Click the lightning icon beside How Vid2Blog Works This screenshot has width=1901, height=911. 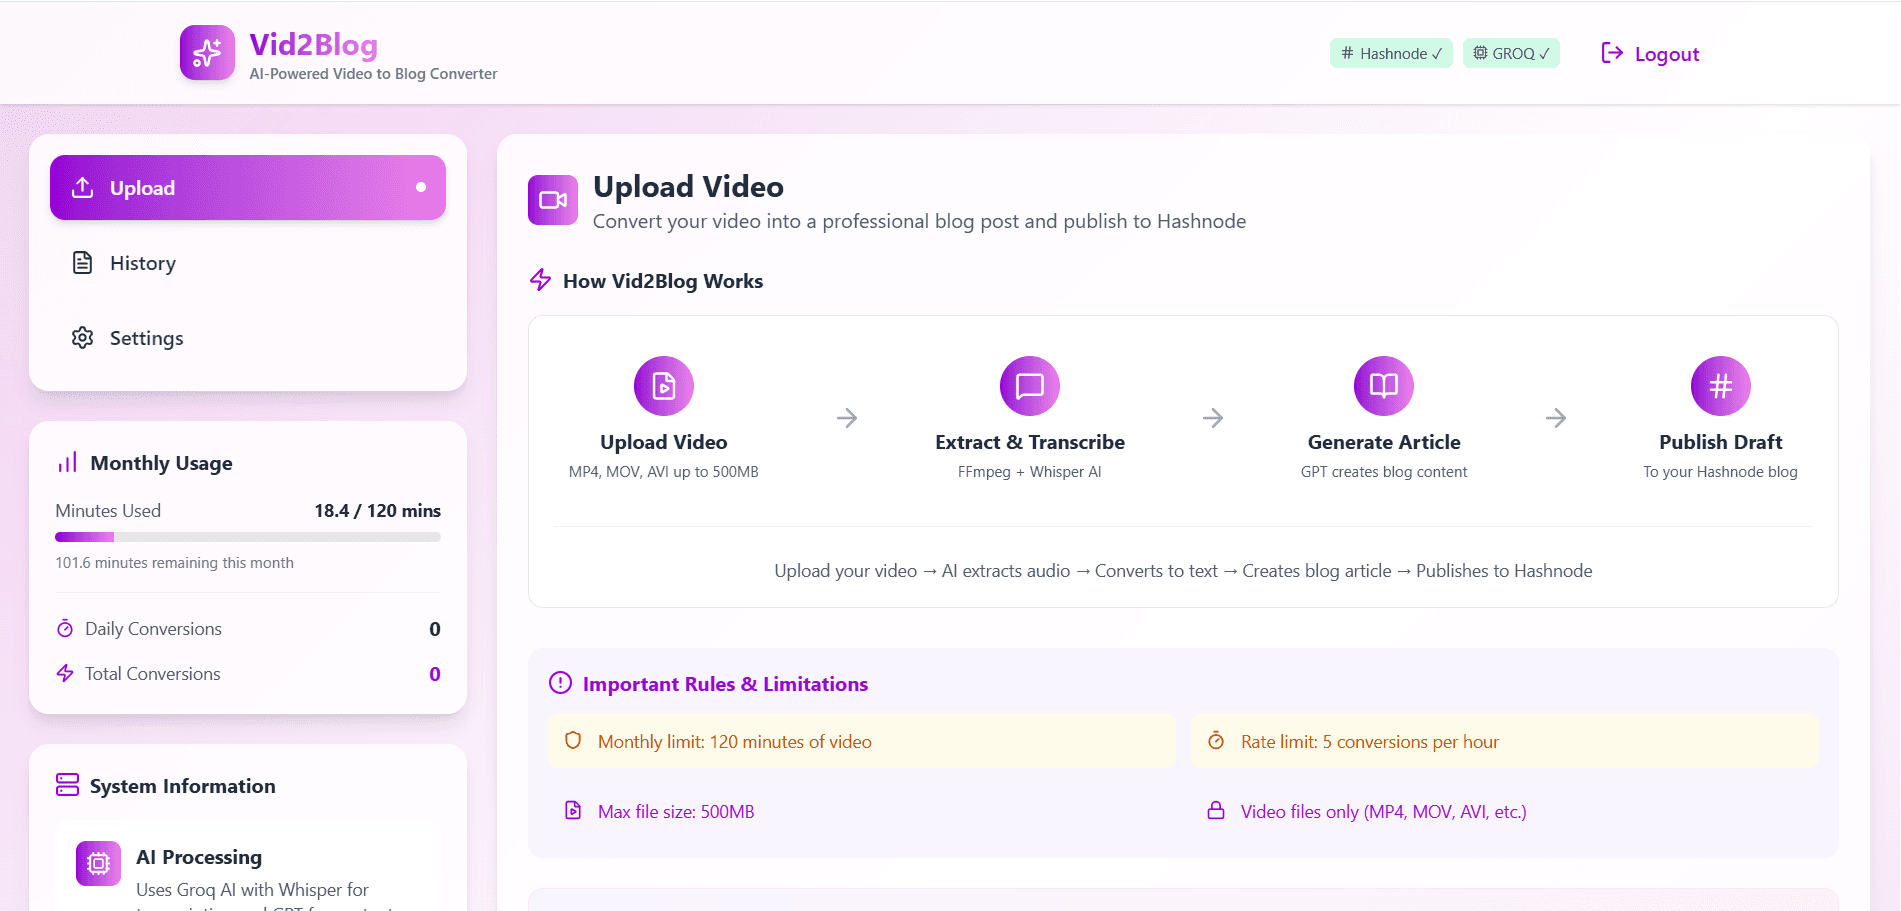[541, 280]
